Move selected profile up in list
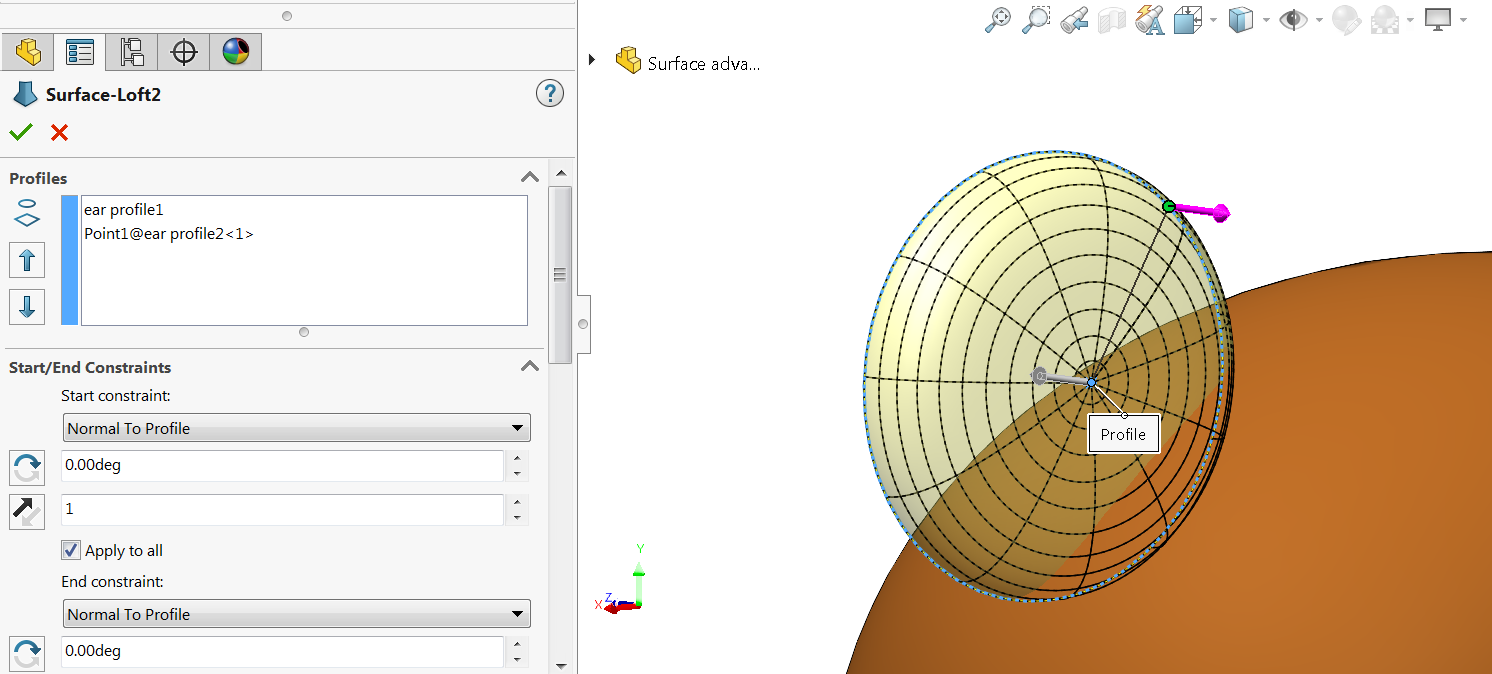The image size is (1492, 674). click(x=27, y=261)
